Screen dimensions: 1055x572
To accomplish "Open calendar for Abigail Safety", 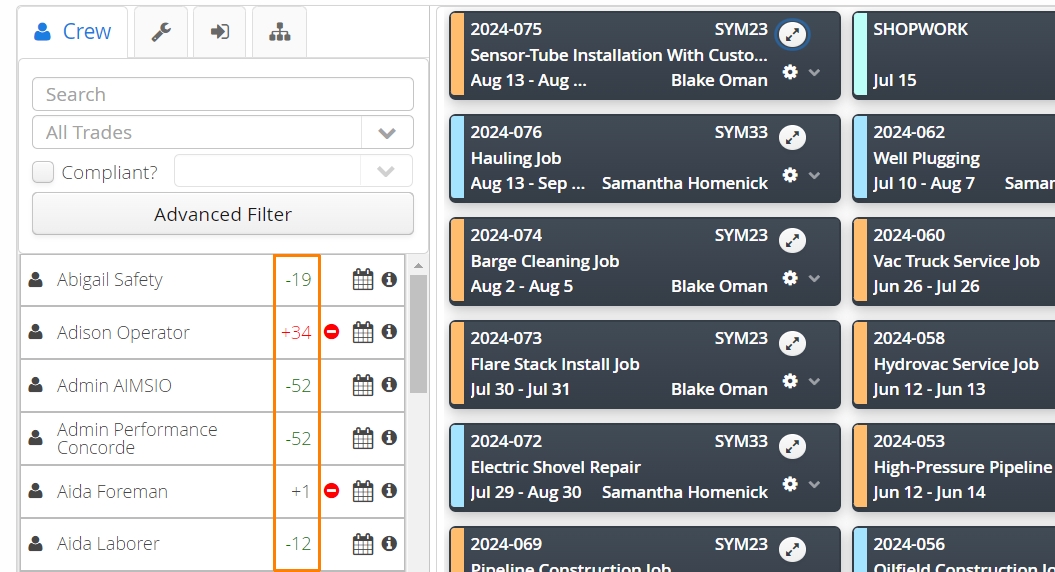I will (x=363, y=279).
